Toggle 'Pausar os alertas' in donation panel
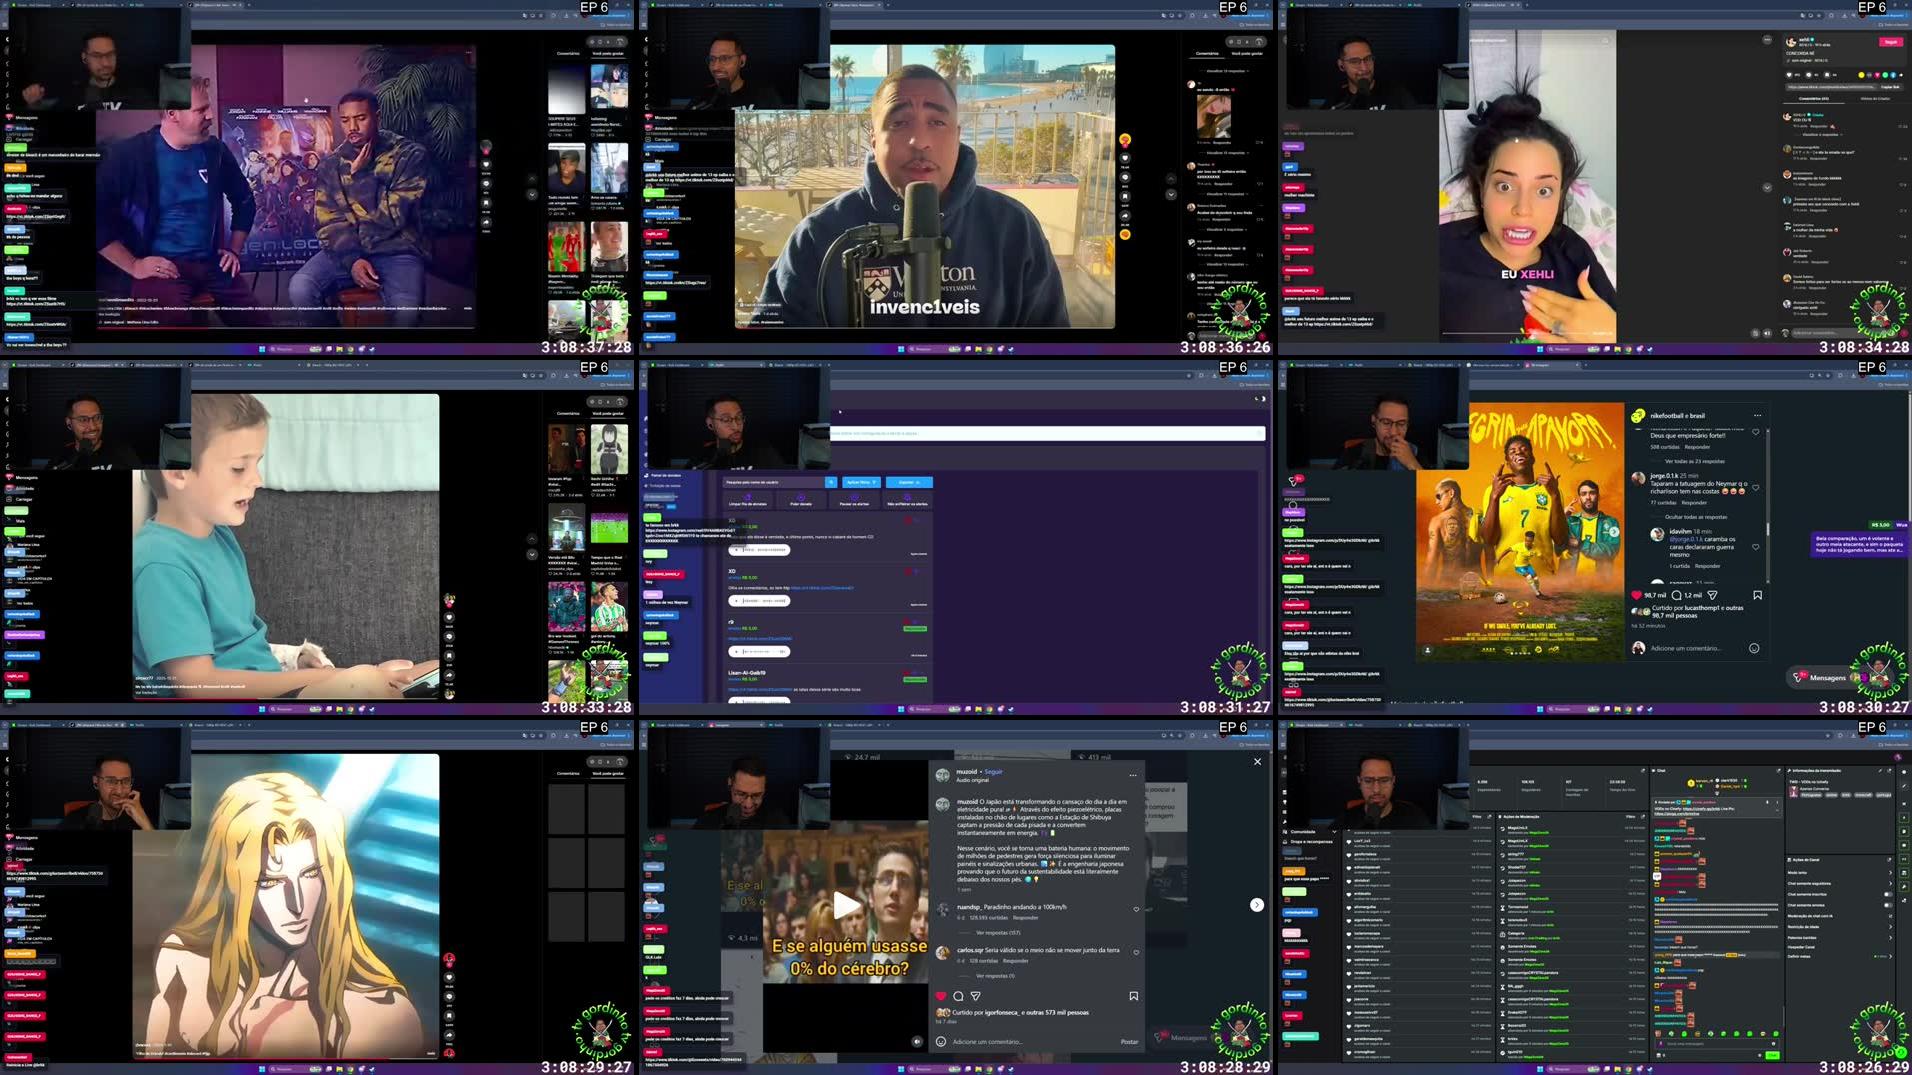Image resolution: width=1912 pixels, height=1075 pixels. [x=853, y=499]
